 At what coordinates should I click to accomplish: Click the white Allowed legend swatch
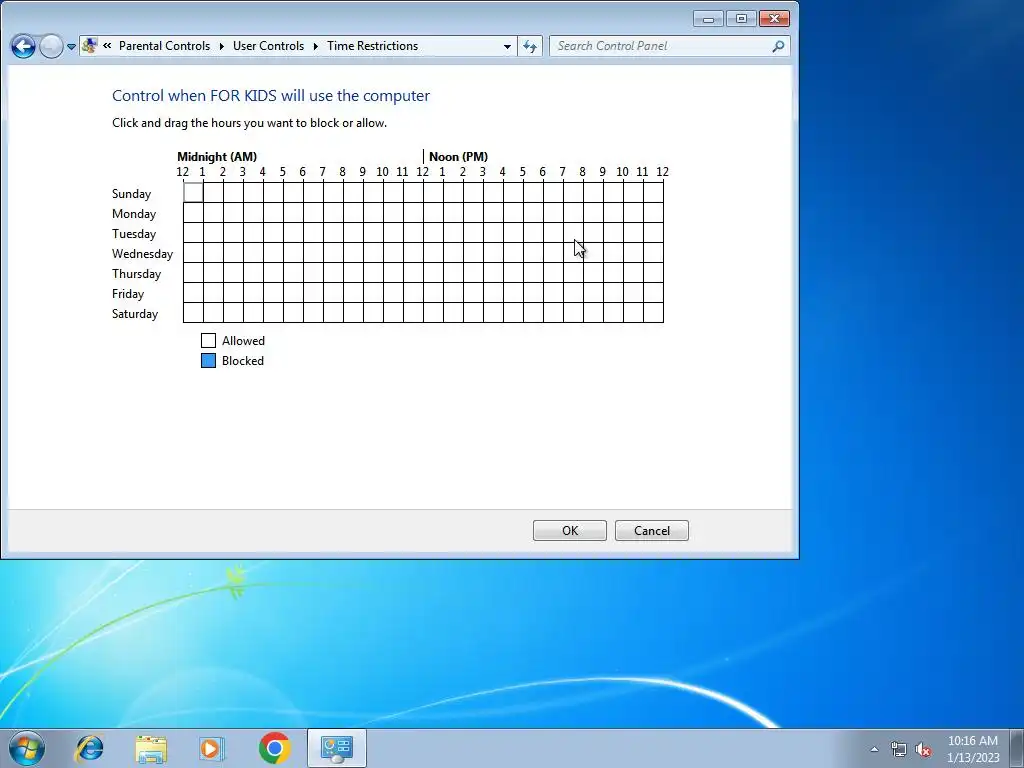(x=208, y=340)
